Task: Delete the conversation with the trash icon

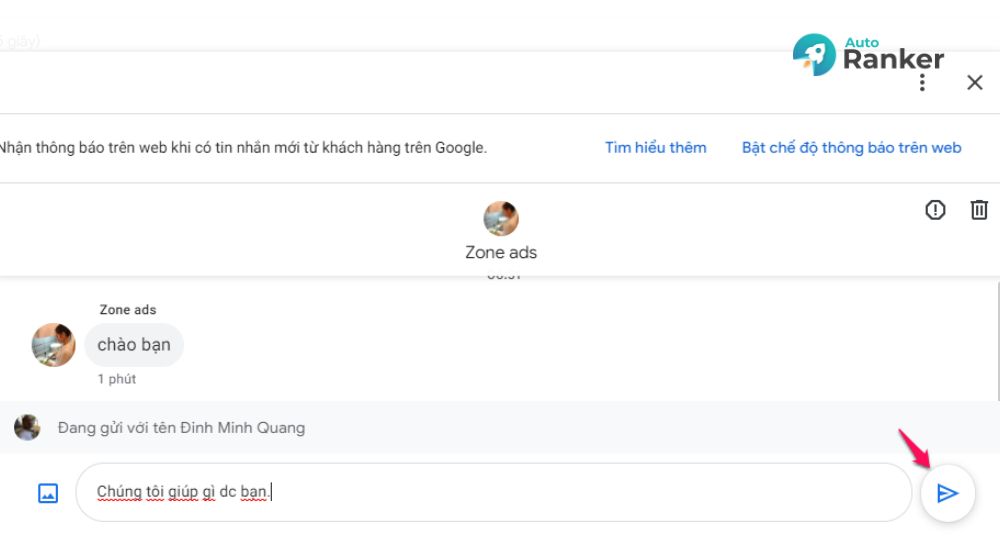Action: 979,210
